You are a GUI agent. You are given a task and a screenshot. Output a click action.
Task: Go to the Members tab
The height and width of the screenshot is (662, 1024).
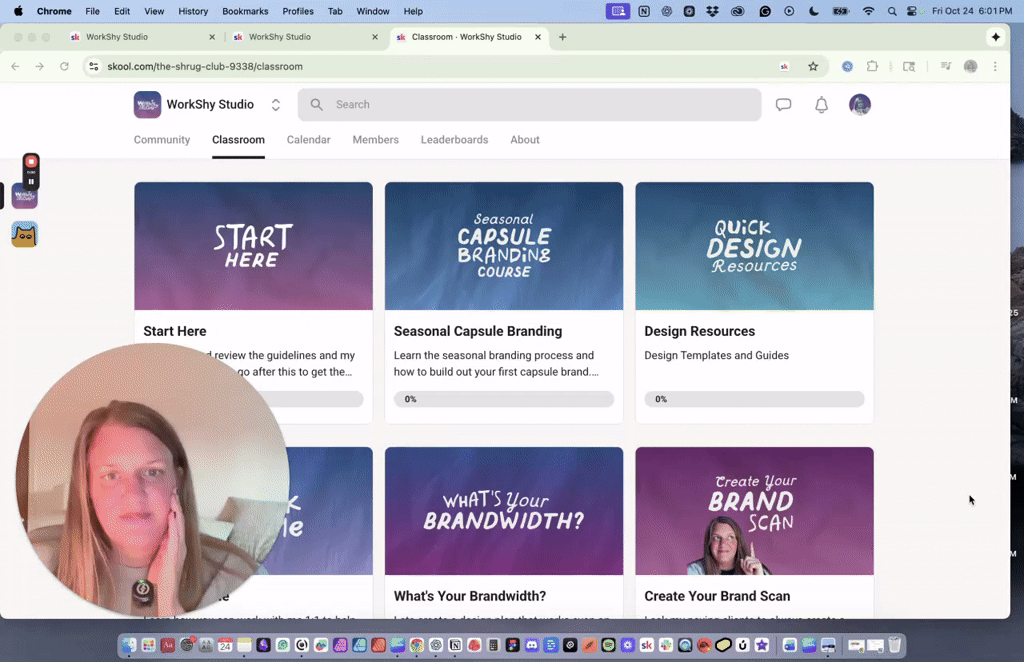[376, 140]
